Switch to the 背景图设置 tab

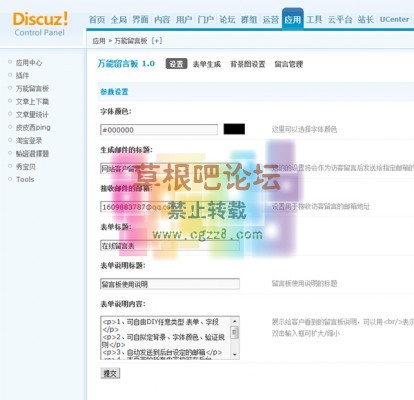click(x=248, y=64)
